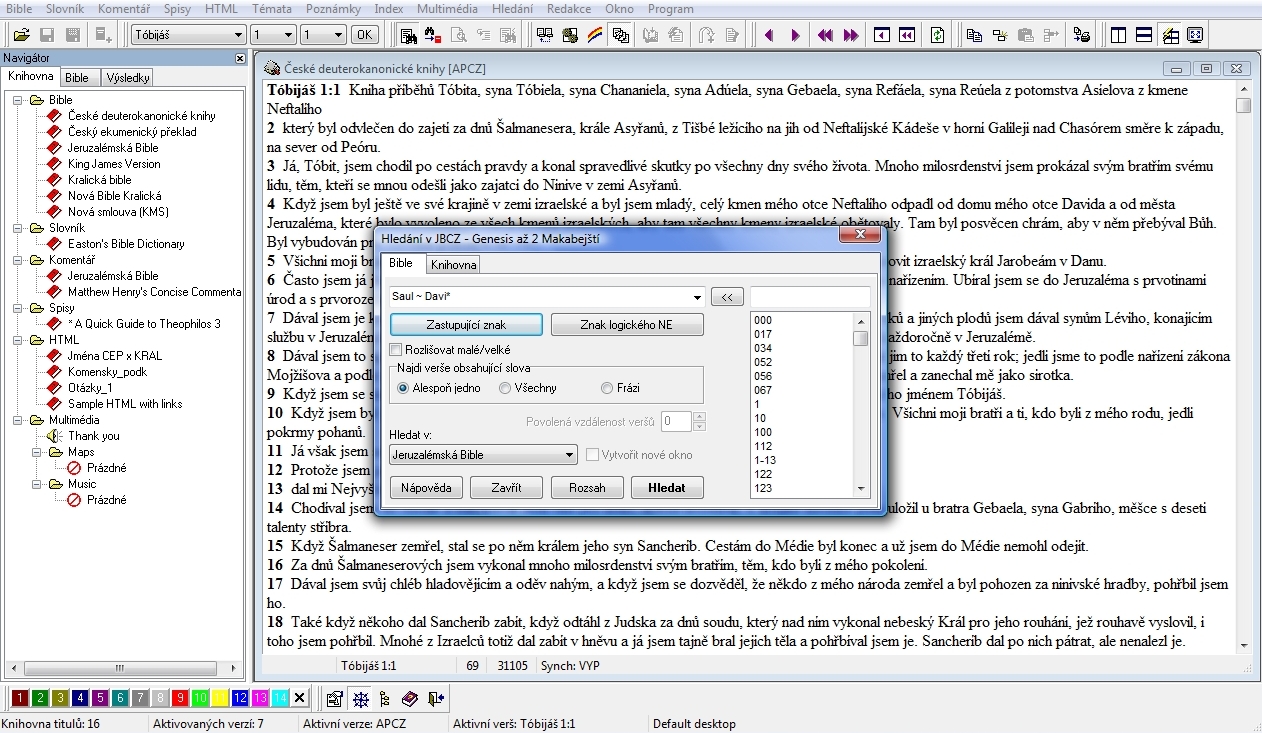The width and height of the screenshot is (1262, 733).
Task: Open the Témata menu
Action: (x=273, y=8)
